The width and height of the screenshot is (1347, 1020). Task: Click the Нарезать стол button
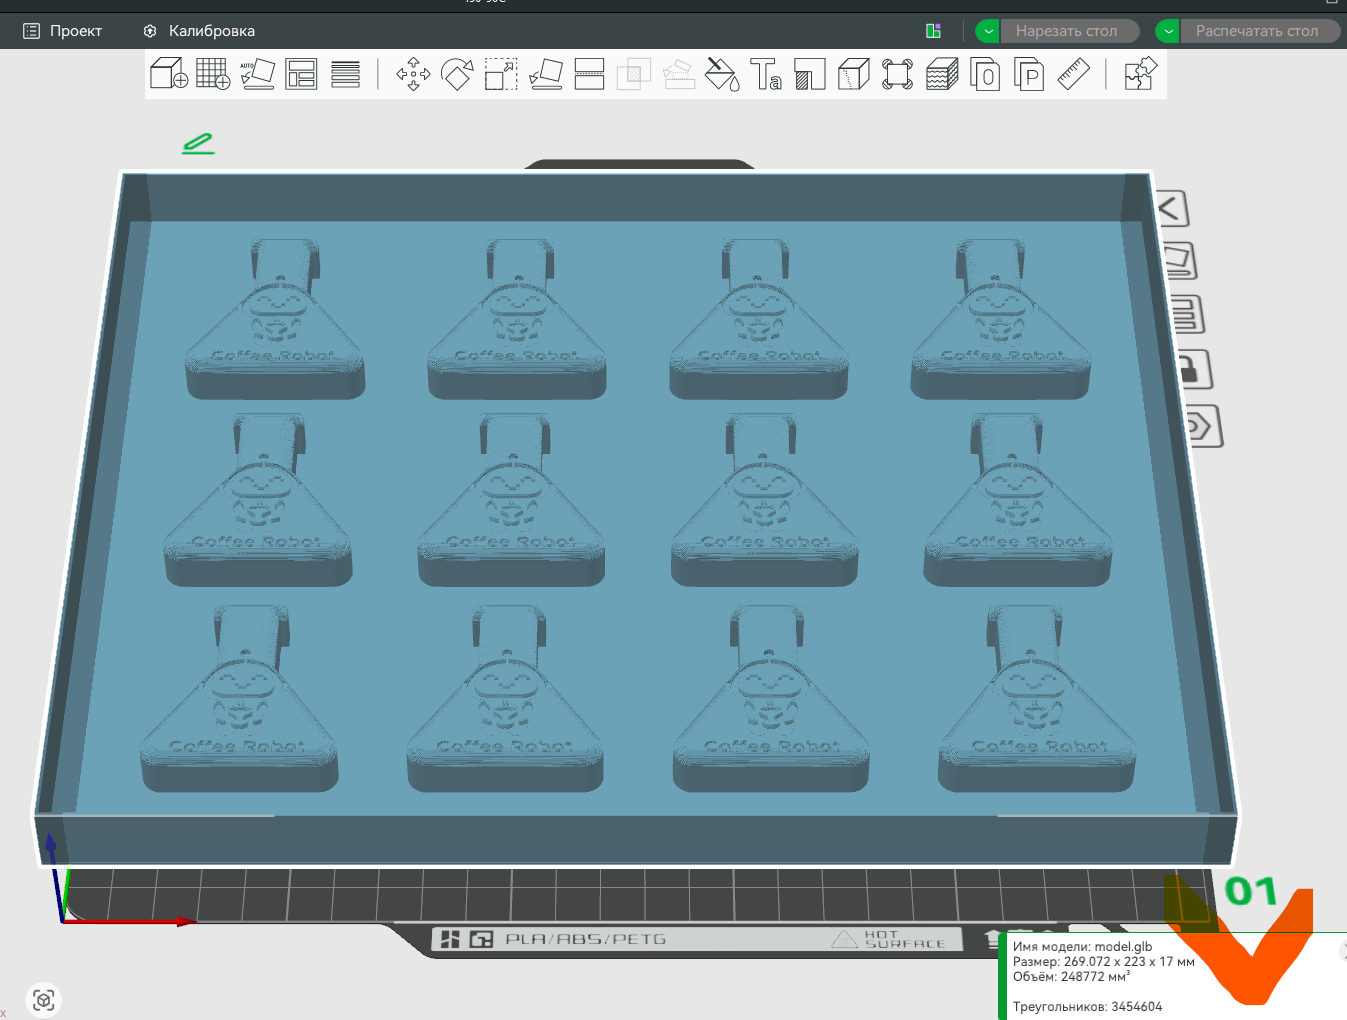(x=1067, y=31)
